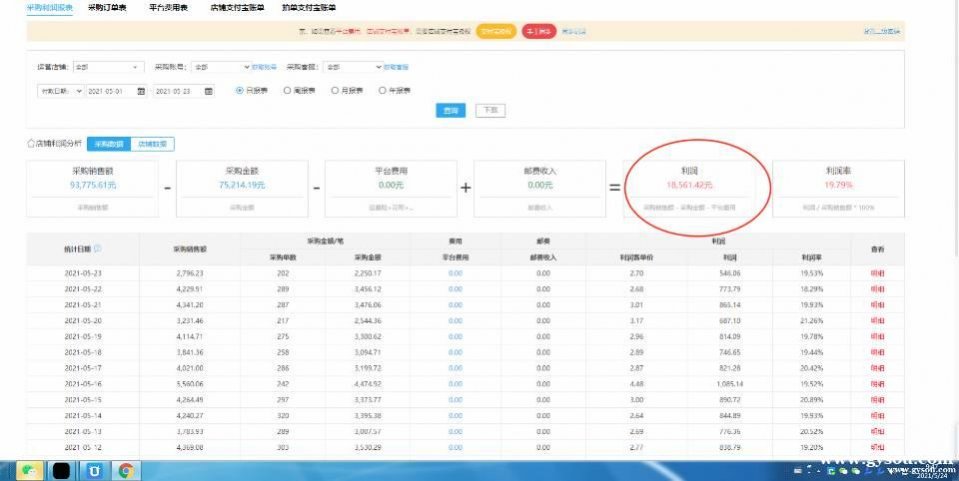Click 平台费用 0.00 in the 2021-05-16 row
Screen dimensions: 959x481
click(x=455, y=384)
